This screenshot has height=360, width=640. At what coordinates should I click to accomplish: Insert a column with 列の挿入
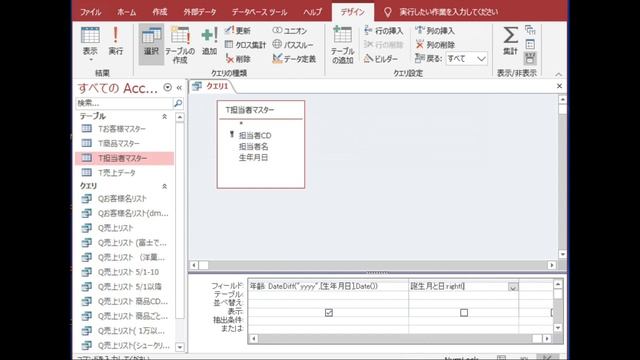click(x=435, y=31)
